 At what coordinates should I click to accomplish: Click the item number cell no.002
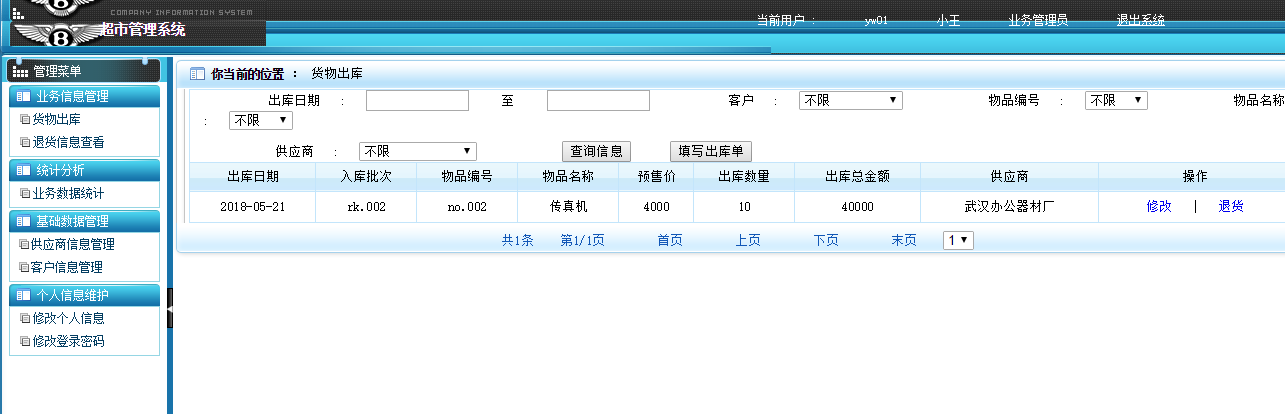point(467,206)
